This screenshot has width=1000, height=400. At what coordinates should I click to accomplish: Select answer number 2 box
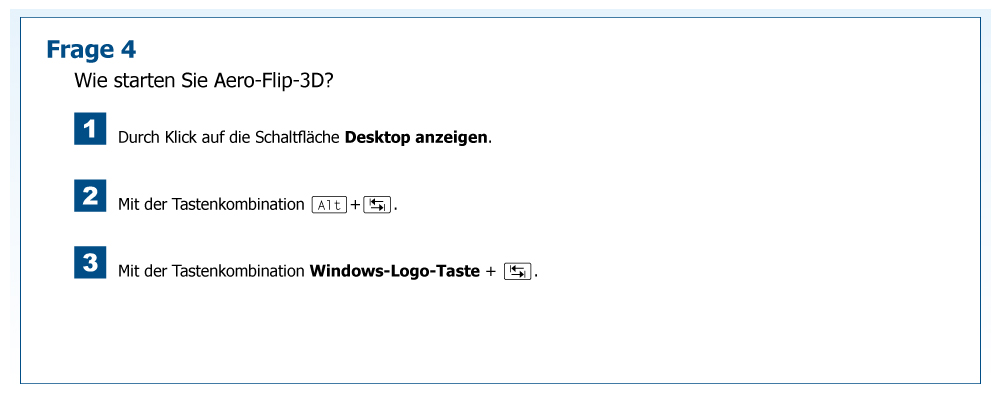click(x=90, y=196)
